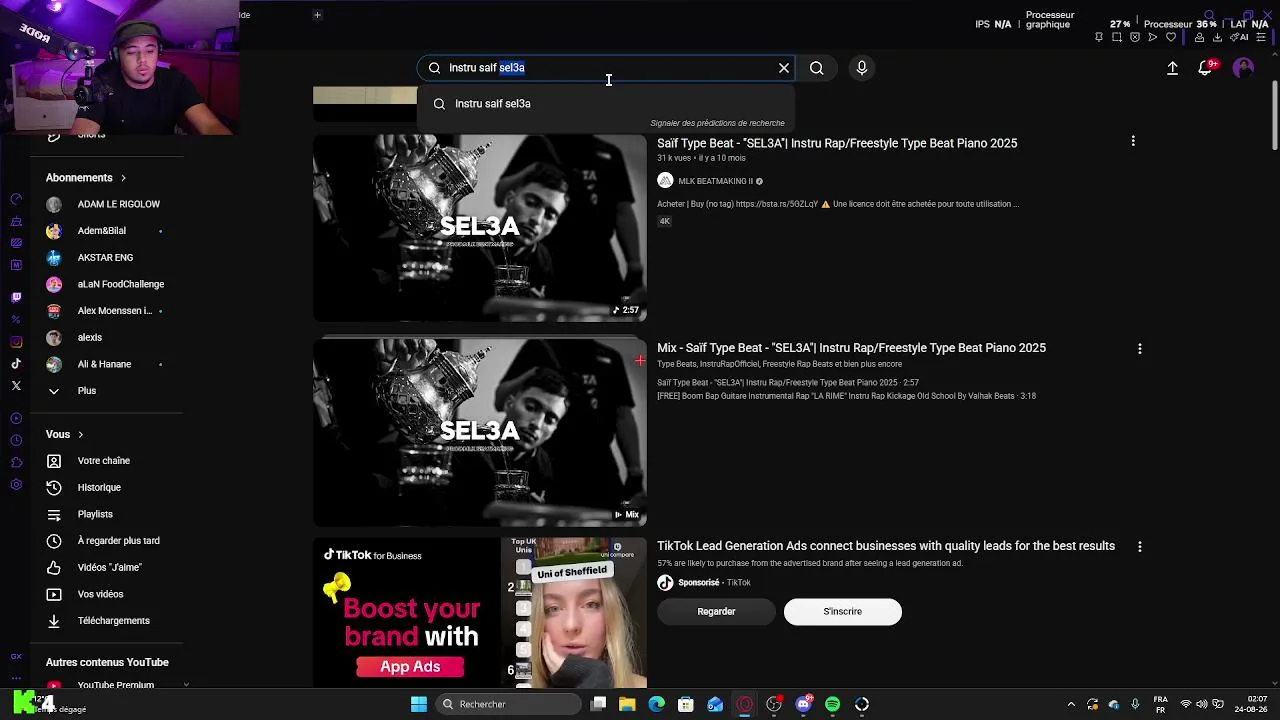Launch Spotify from the taskbar
Screen dimensions: 1280x720
click(x=832, y=704)
